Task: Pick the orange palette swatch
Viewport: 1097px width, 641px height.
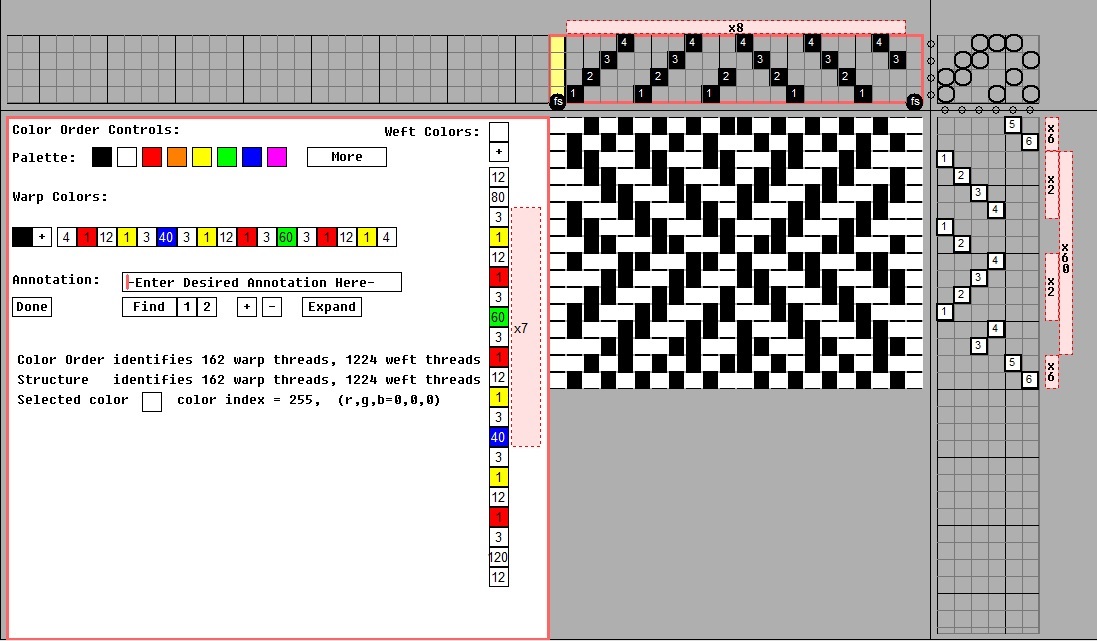Action: (177, 157)
